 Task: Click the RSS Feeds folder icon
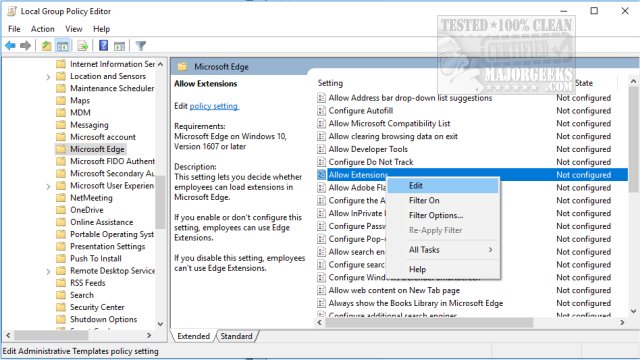coord(61,283)
